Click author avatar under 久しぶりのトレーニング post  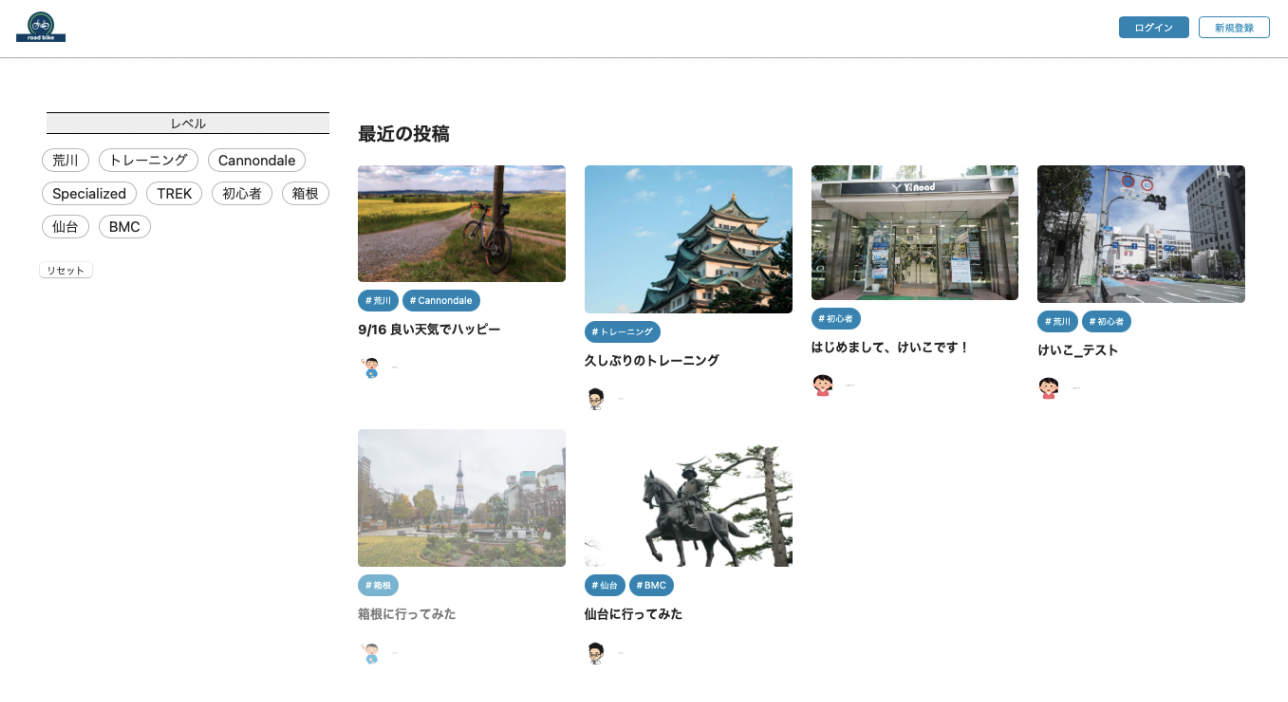click(596, 399)
